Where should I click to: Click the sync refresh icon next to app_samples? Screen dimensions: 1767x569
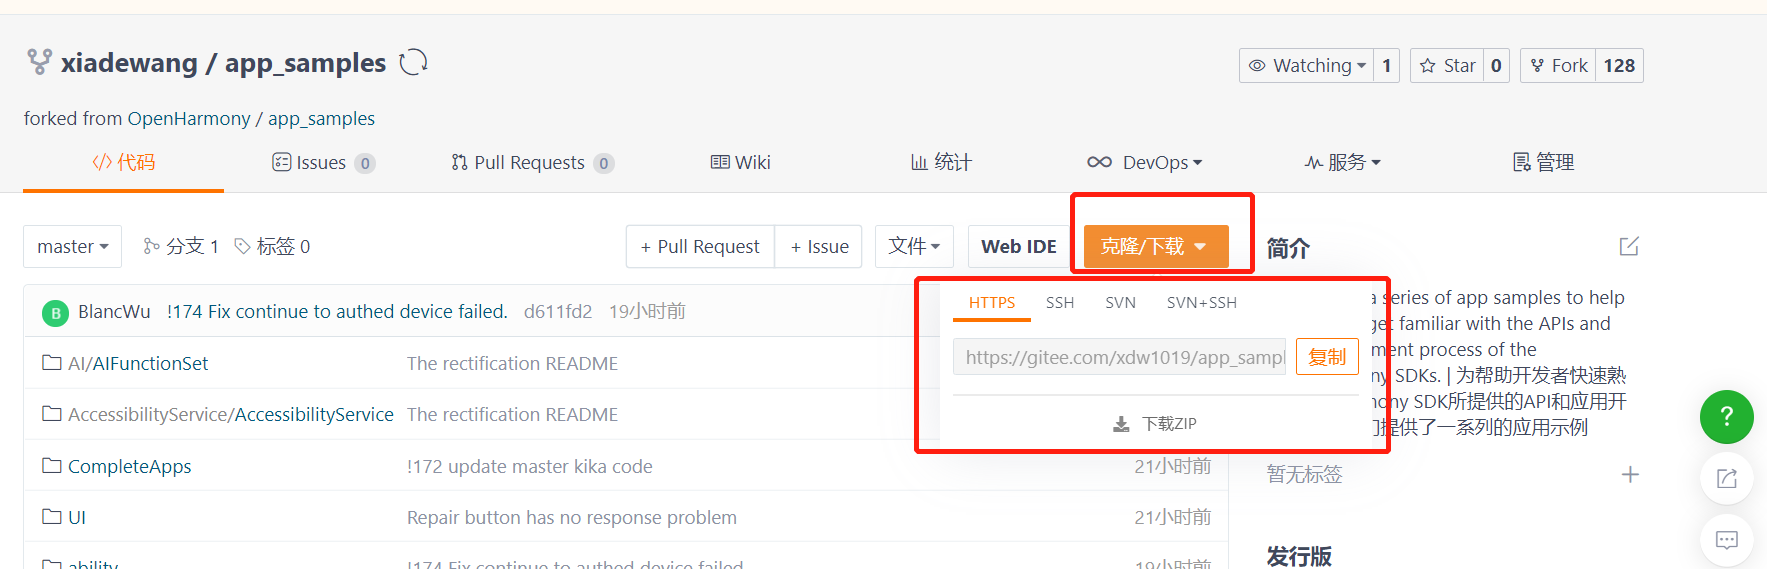(413, 63)
